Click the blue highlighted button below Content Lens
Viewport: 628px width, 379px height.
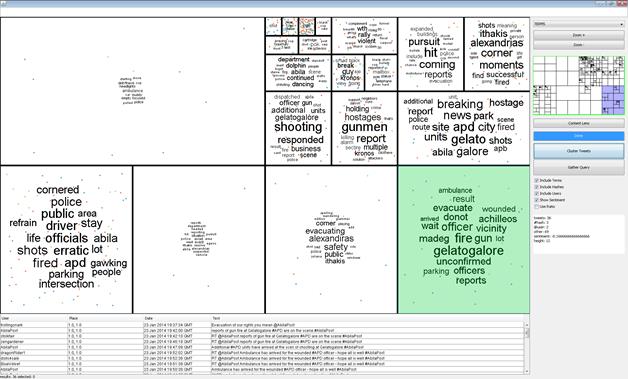point(578,136)
